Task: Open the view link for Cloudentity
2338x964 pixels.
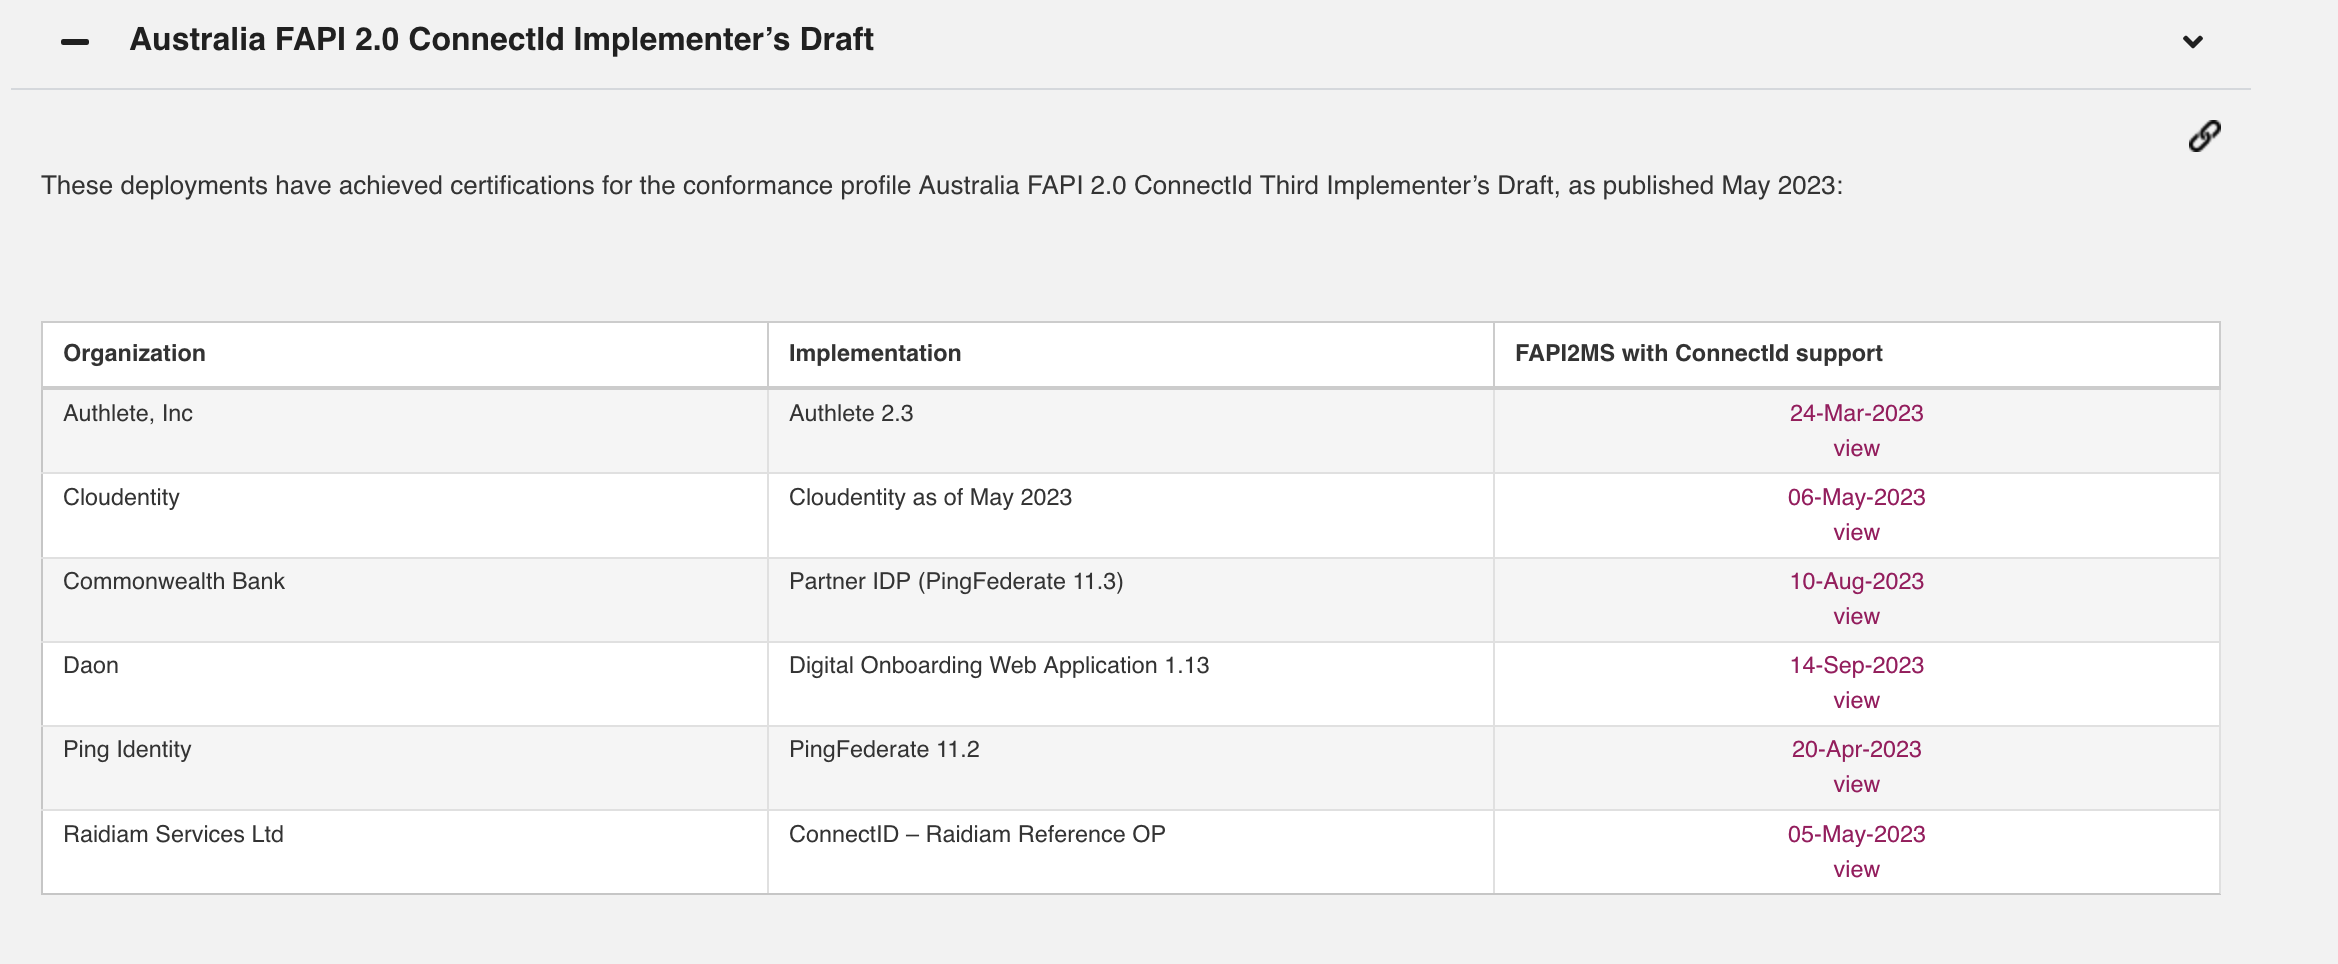Action: [1856, 532]
